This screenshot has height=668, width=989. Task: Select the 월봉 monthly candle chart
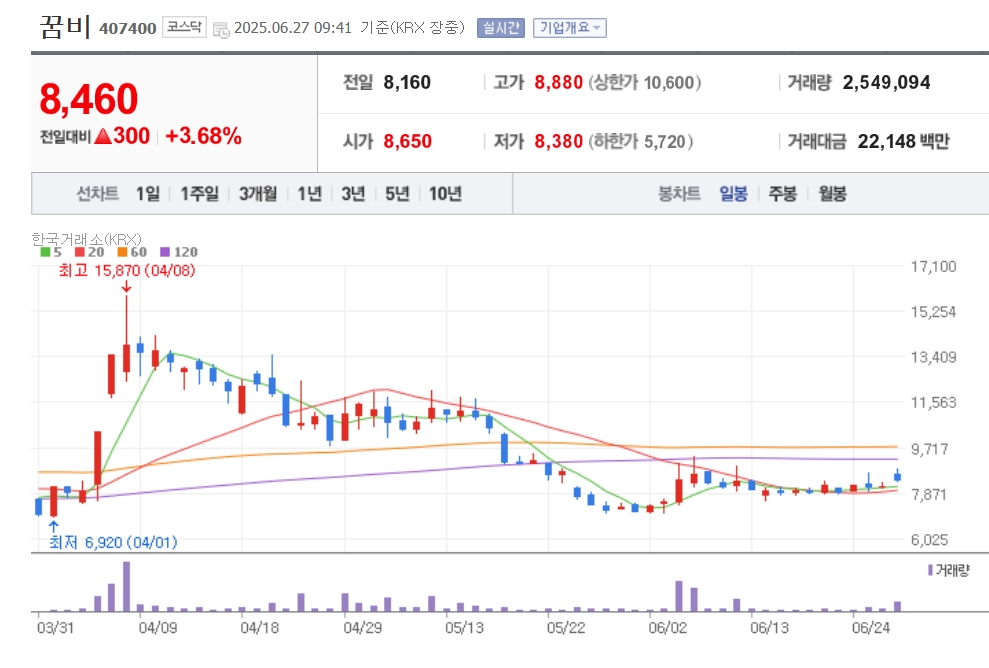click(x=832, y=194)
